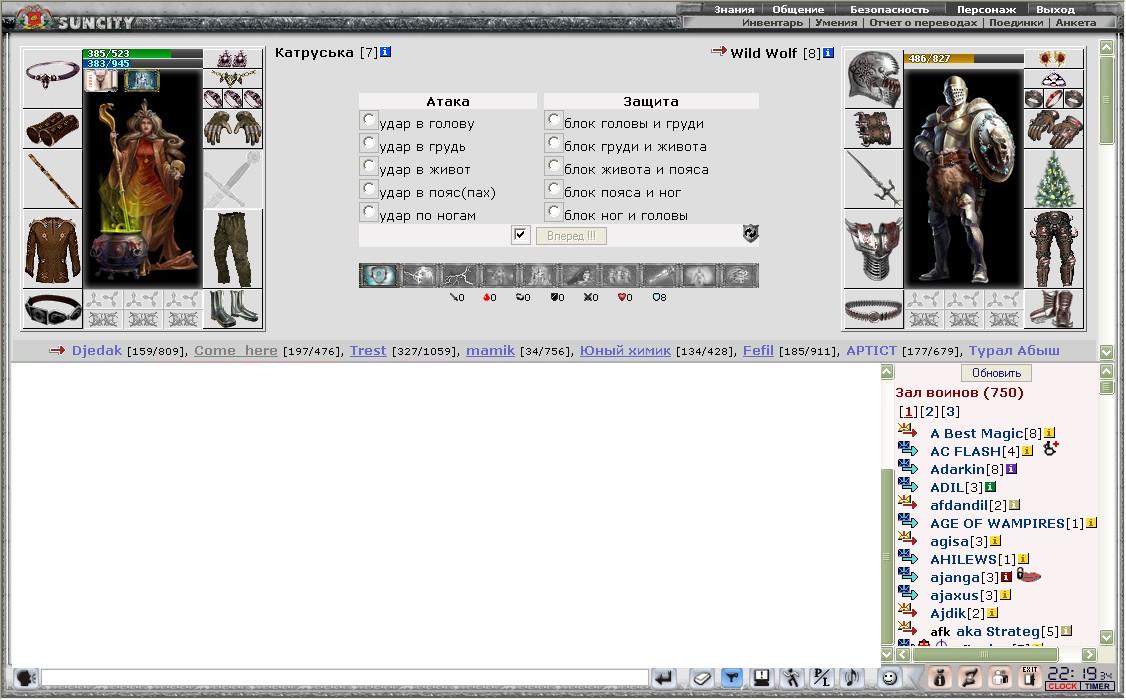The height and width of the screenshot is (700, 1126).
Task: Click Катруська's boots slot
Action: (x=233, y=309)
